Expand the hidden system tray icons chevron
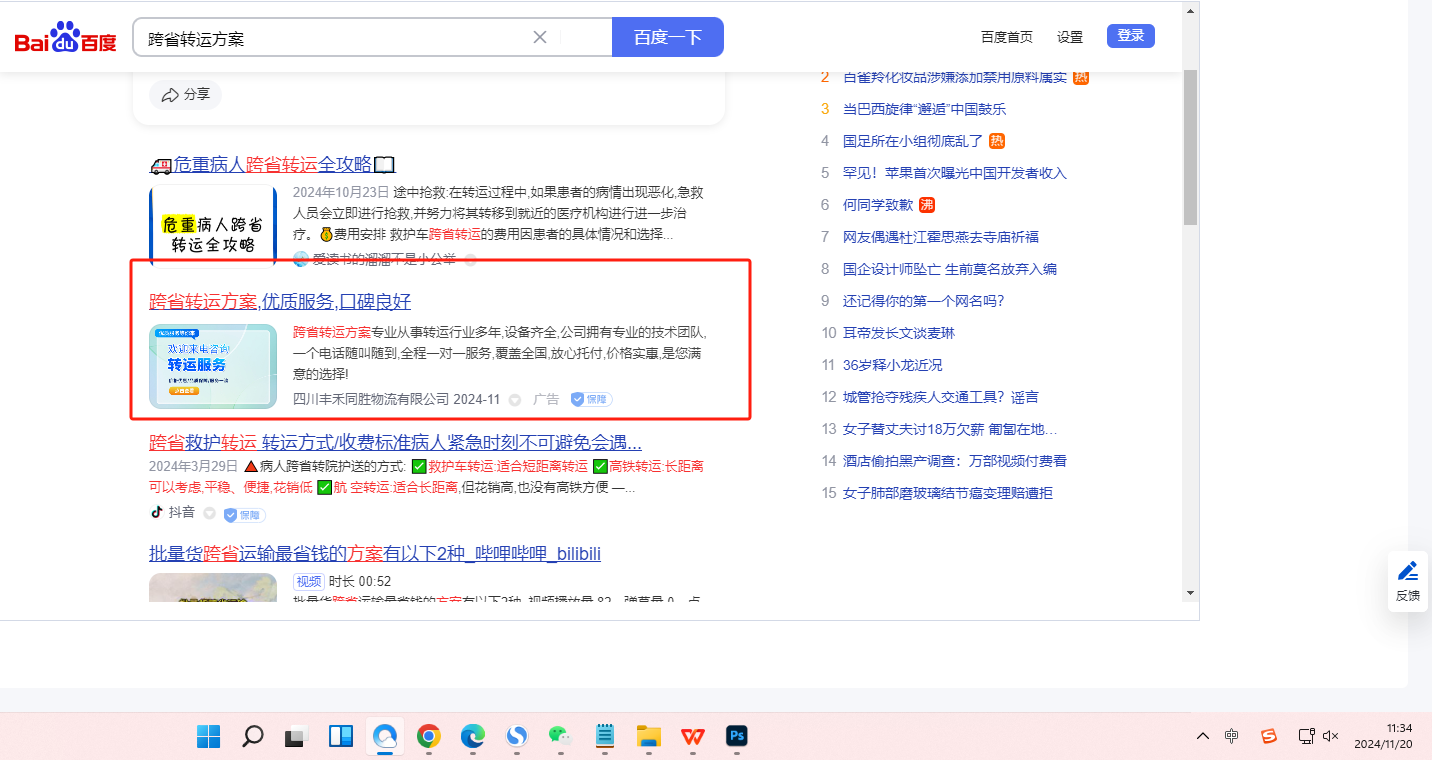The height and width of the screenshot is (760, 1432). [1203, 736]
